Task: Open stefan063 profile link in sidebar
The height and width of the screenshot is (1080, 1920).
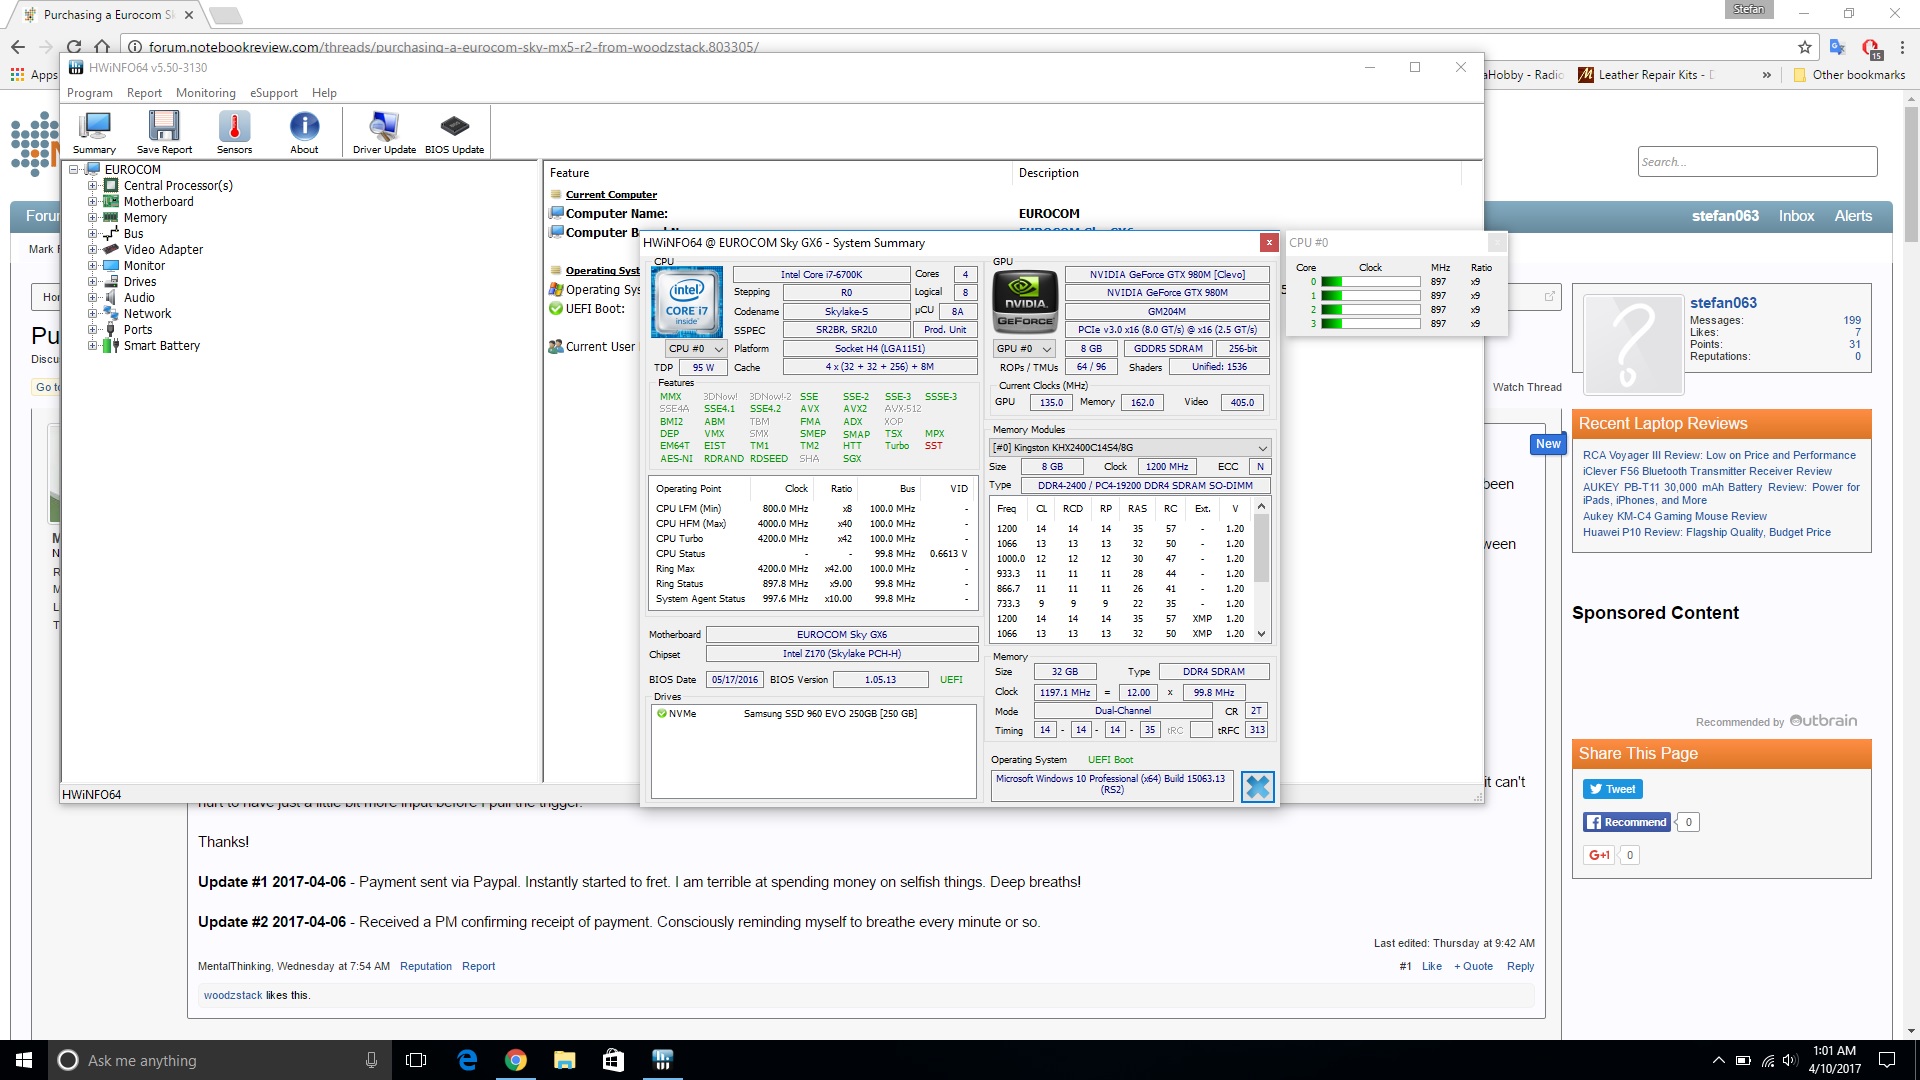Action: point(1723,303)
